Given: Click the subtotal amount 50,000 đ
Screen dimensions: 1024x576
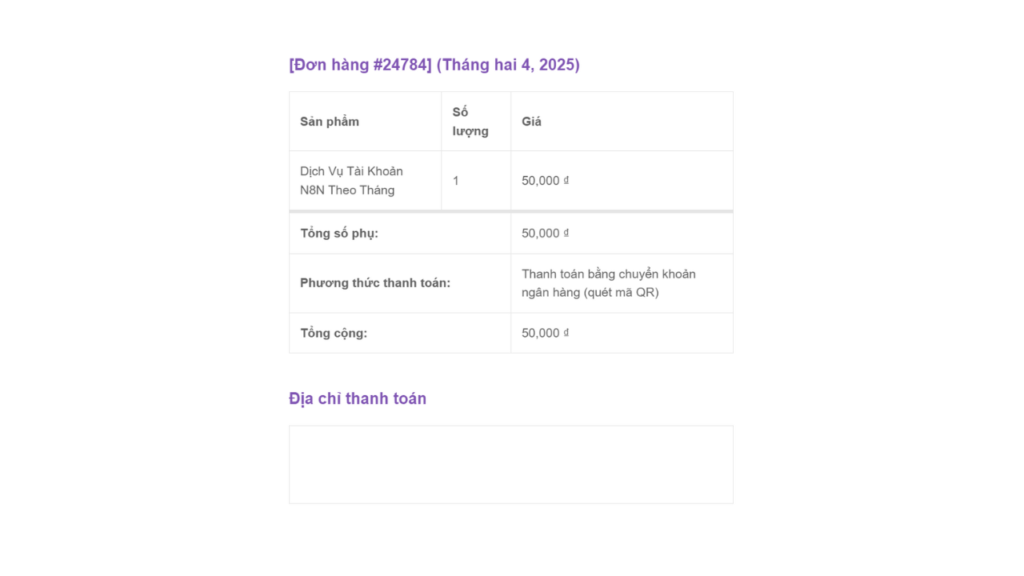Looking at the screenshot, I should tap(545, 233).
